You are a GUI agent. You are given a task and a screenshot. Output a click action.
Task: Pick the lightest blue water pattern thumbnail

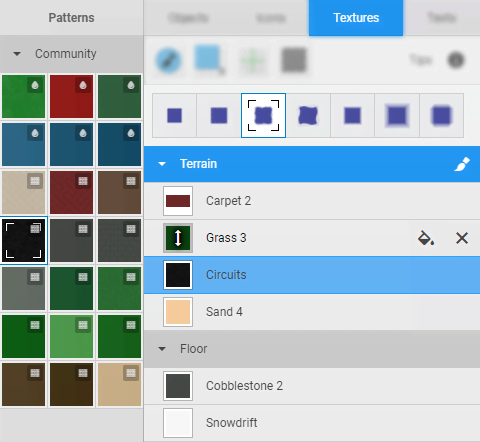(x=23, y=144)
